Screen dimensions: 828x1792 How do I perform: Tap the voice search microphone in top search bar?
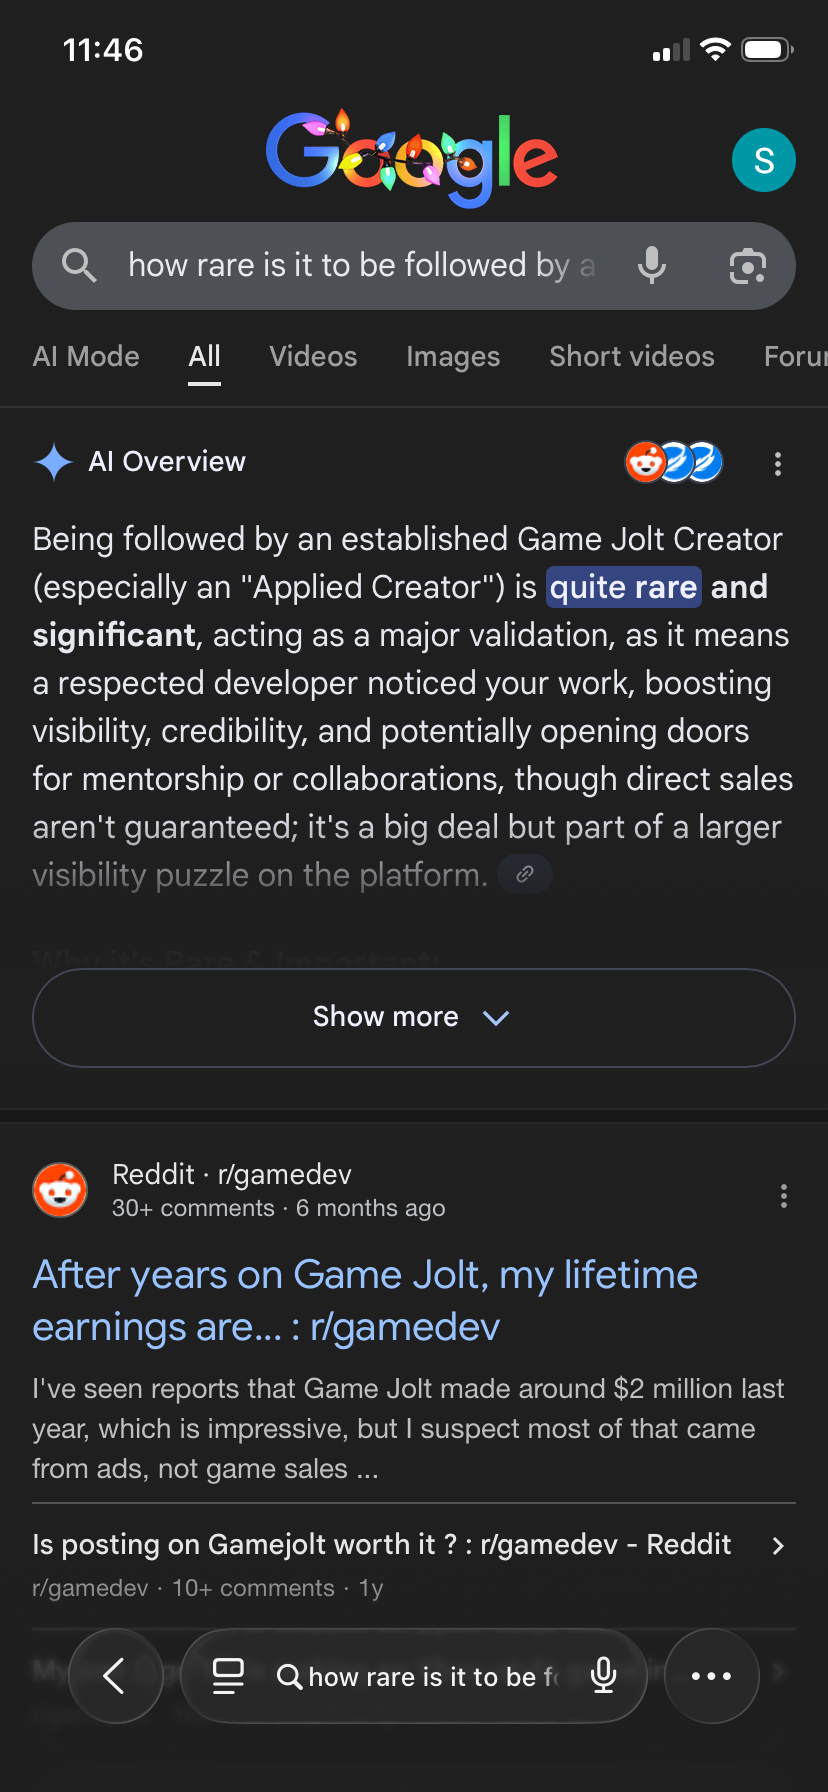(x=652, y=266)
